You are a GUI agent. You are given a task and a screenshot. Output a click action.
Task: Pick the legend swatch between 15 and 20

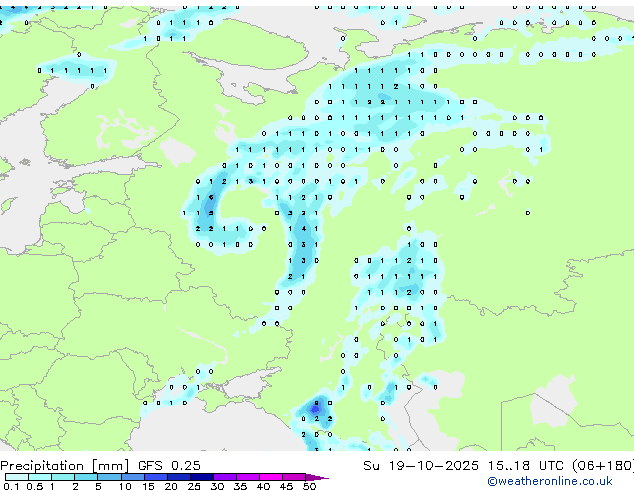pos(156,477)
